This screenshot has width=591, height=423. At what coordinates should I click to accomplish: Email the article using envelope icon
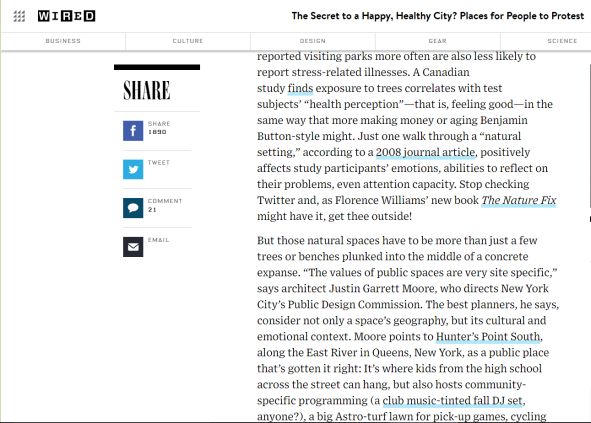133,247
